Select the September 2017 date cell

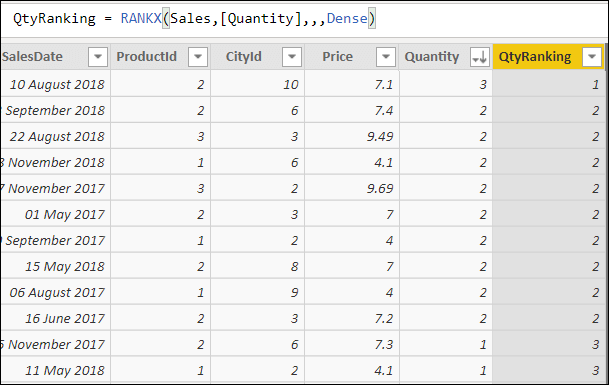pyautogui.click(x=56, y=240)
